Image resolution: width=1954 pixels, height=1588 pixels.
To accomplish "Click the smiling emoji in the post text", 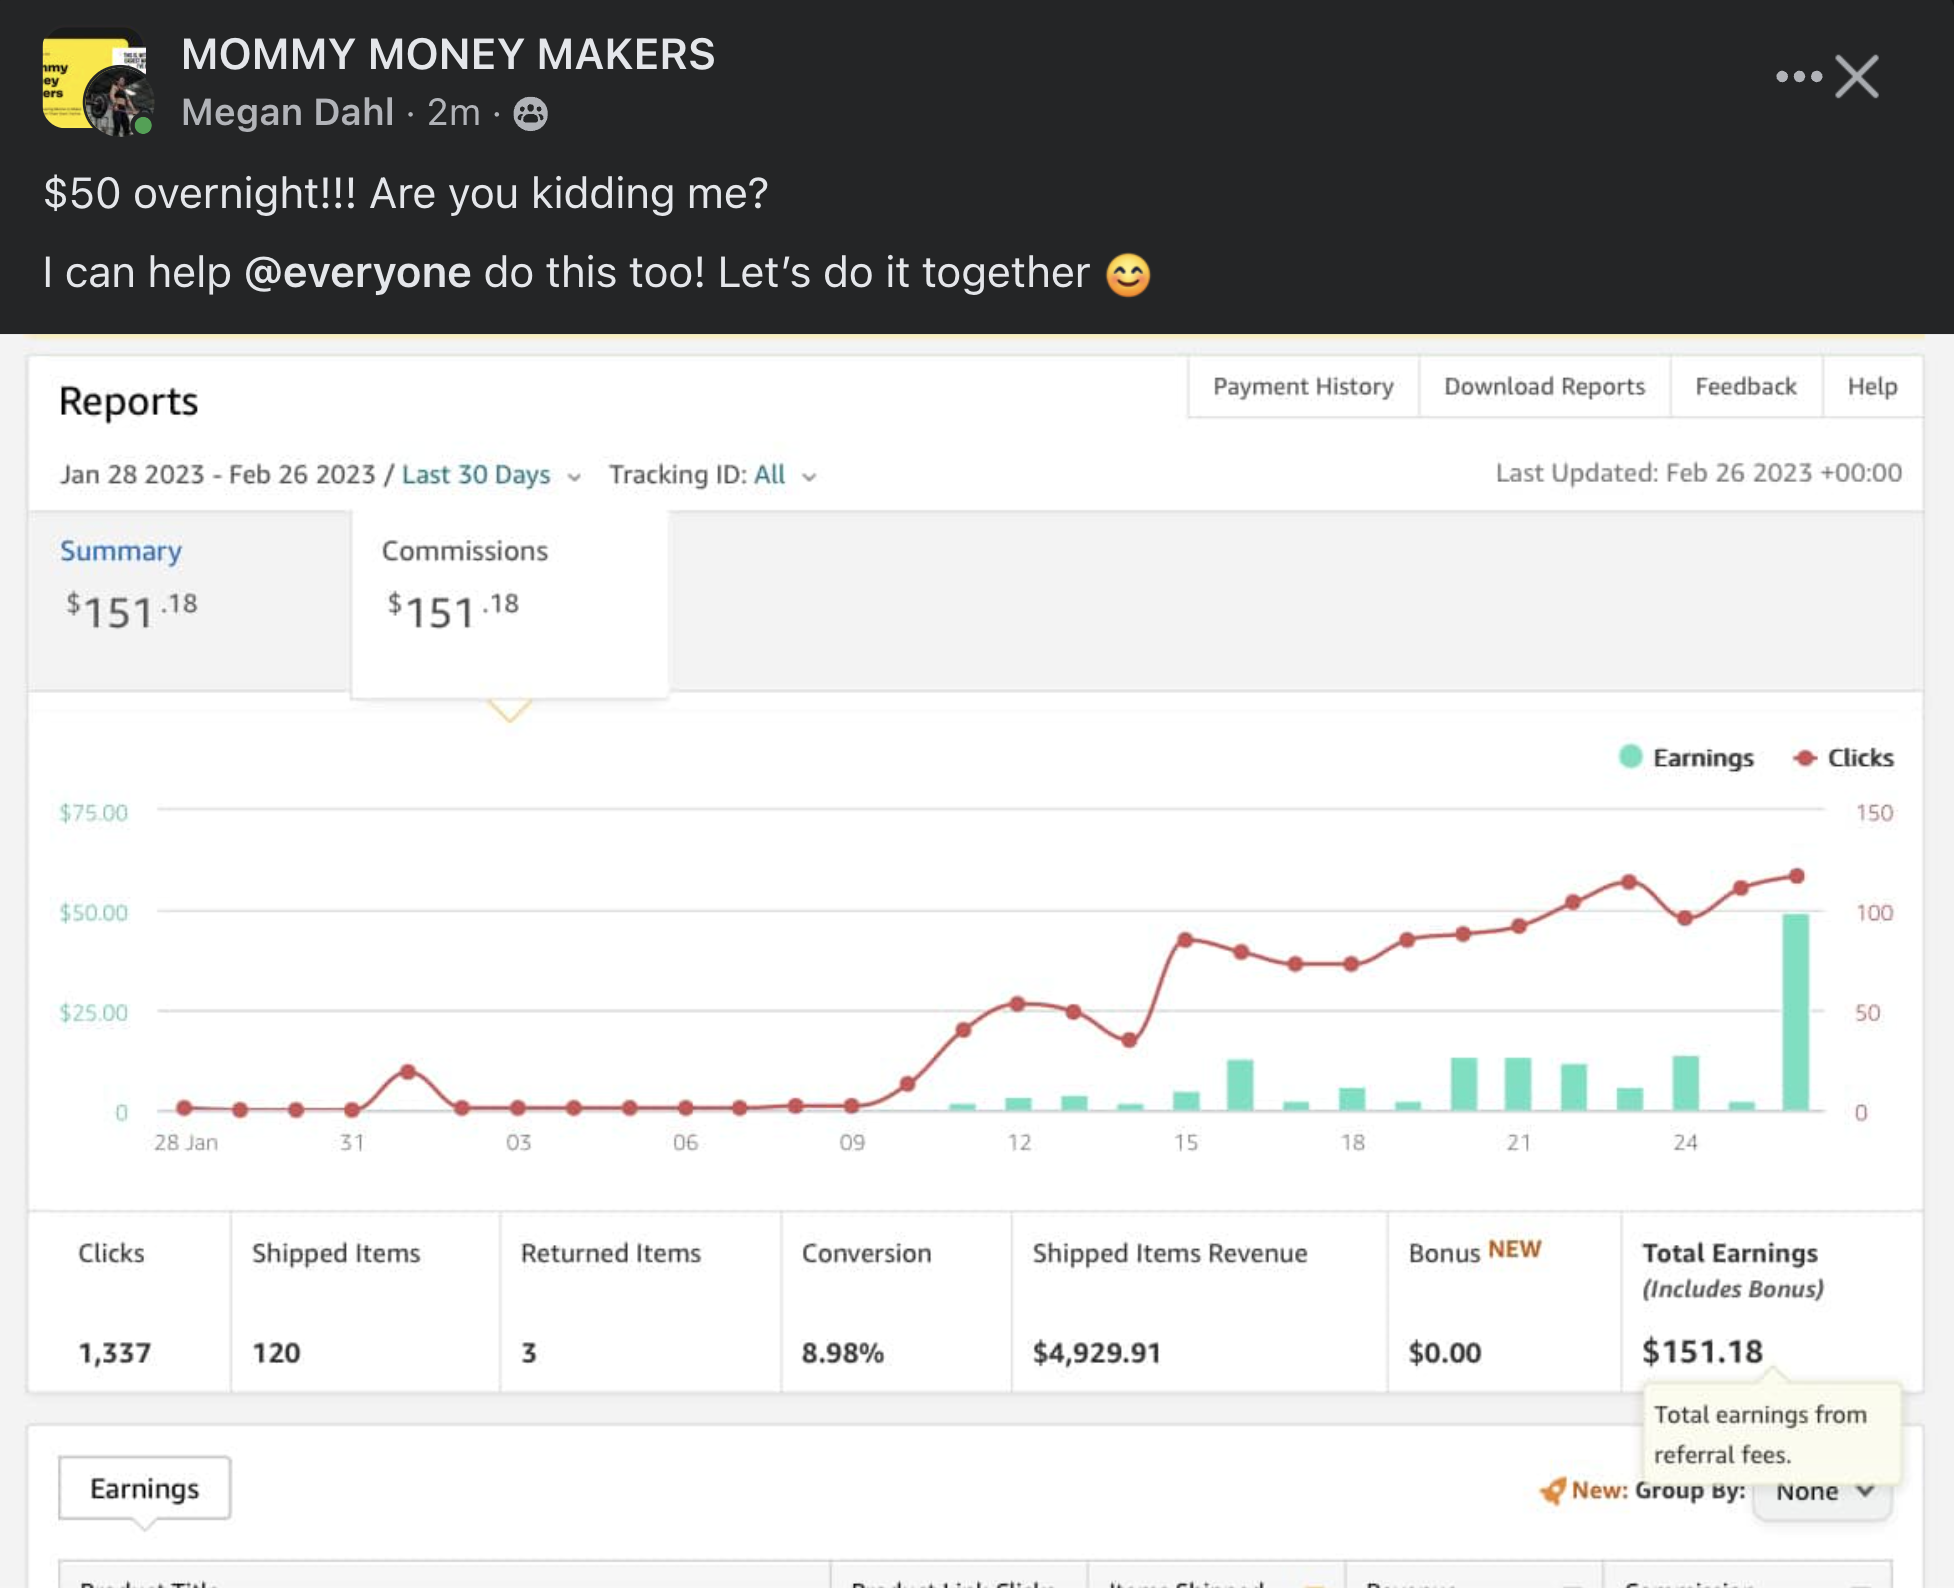I will 1128,275.
